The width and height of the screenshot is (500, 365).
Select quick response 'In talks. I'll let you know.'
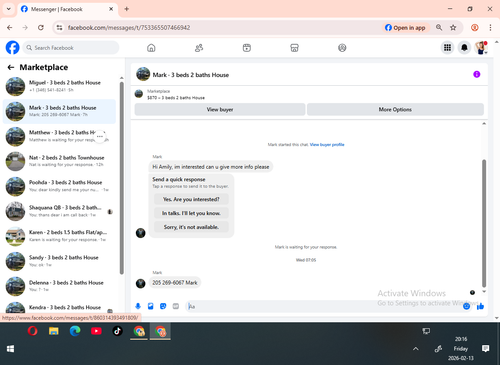pyautogui.click(x=191, y=213)
